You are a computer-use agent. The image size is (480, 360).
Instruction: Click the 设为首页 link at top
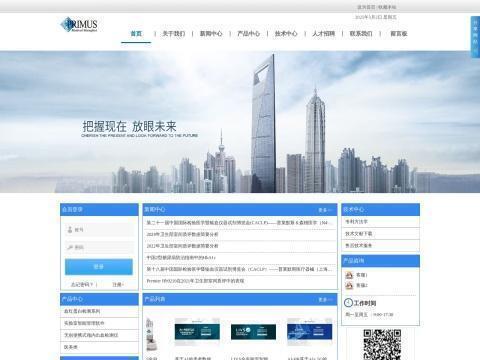tap(366, 7)
